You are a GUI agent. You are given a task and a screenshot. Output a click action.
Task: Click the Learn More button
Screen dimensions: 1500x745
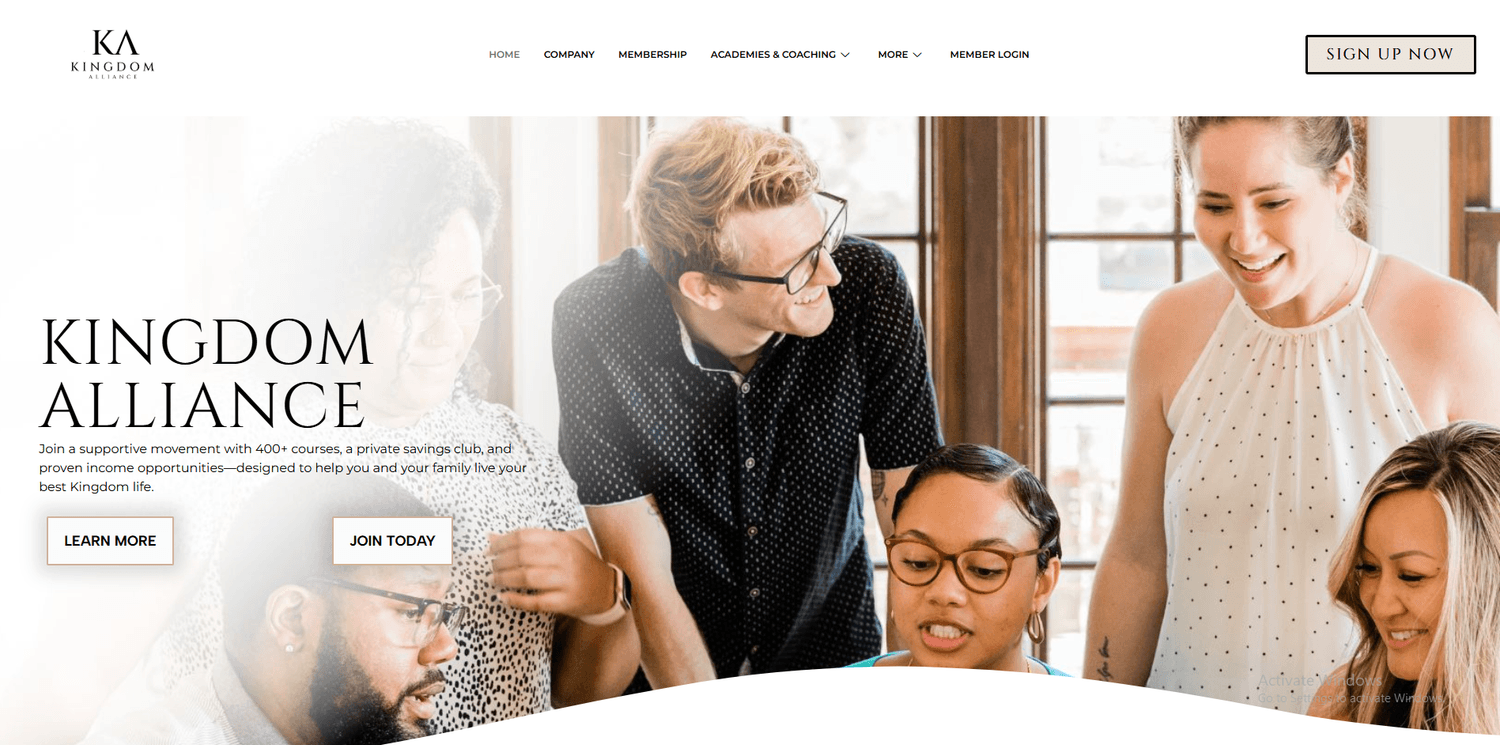coord(110,541)
